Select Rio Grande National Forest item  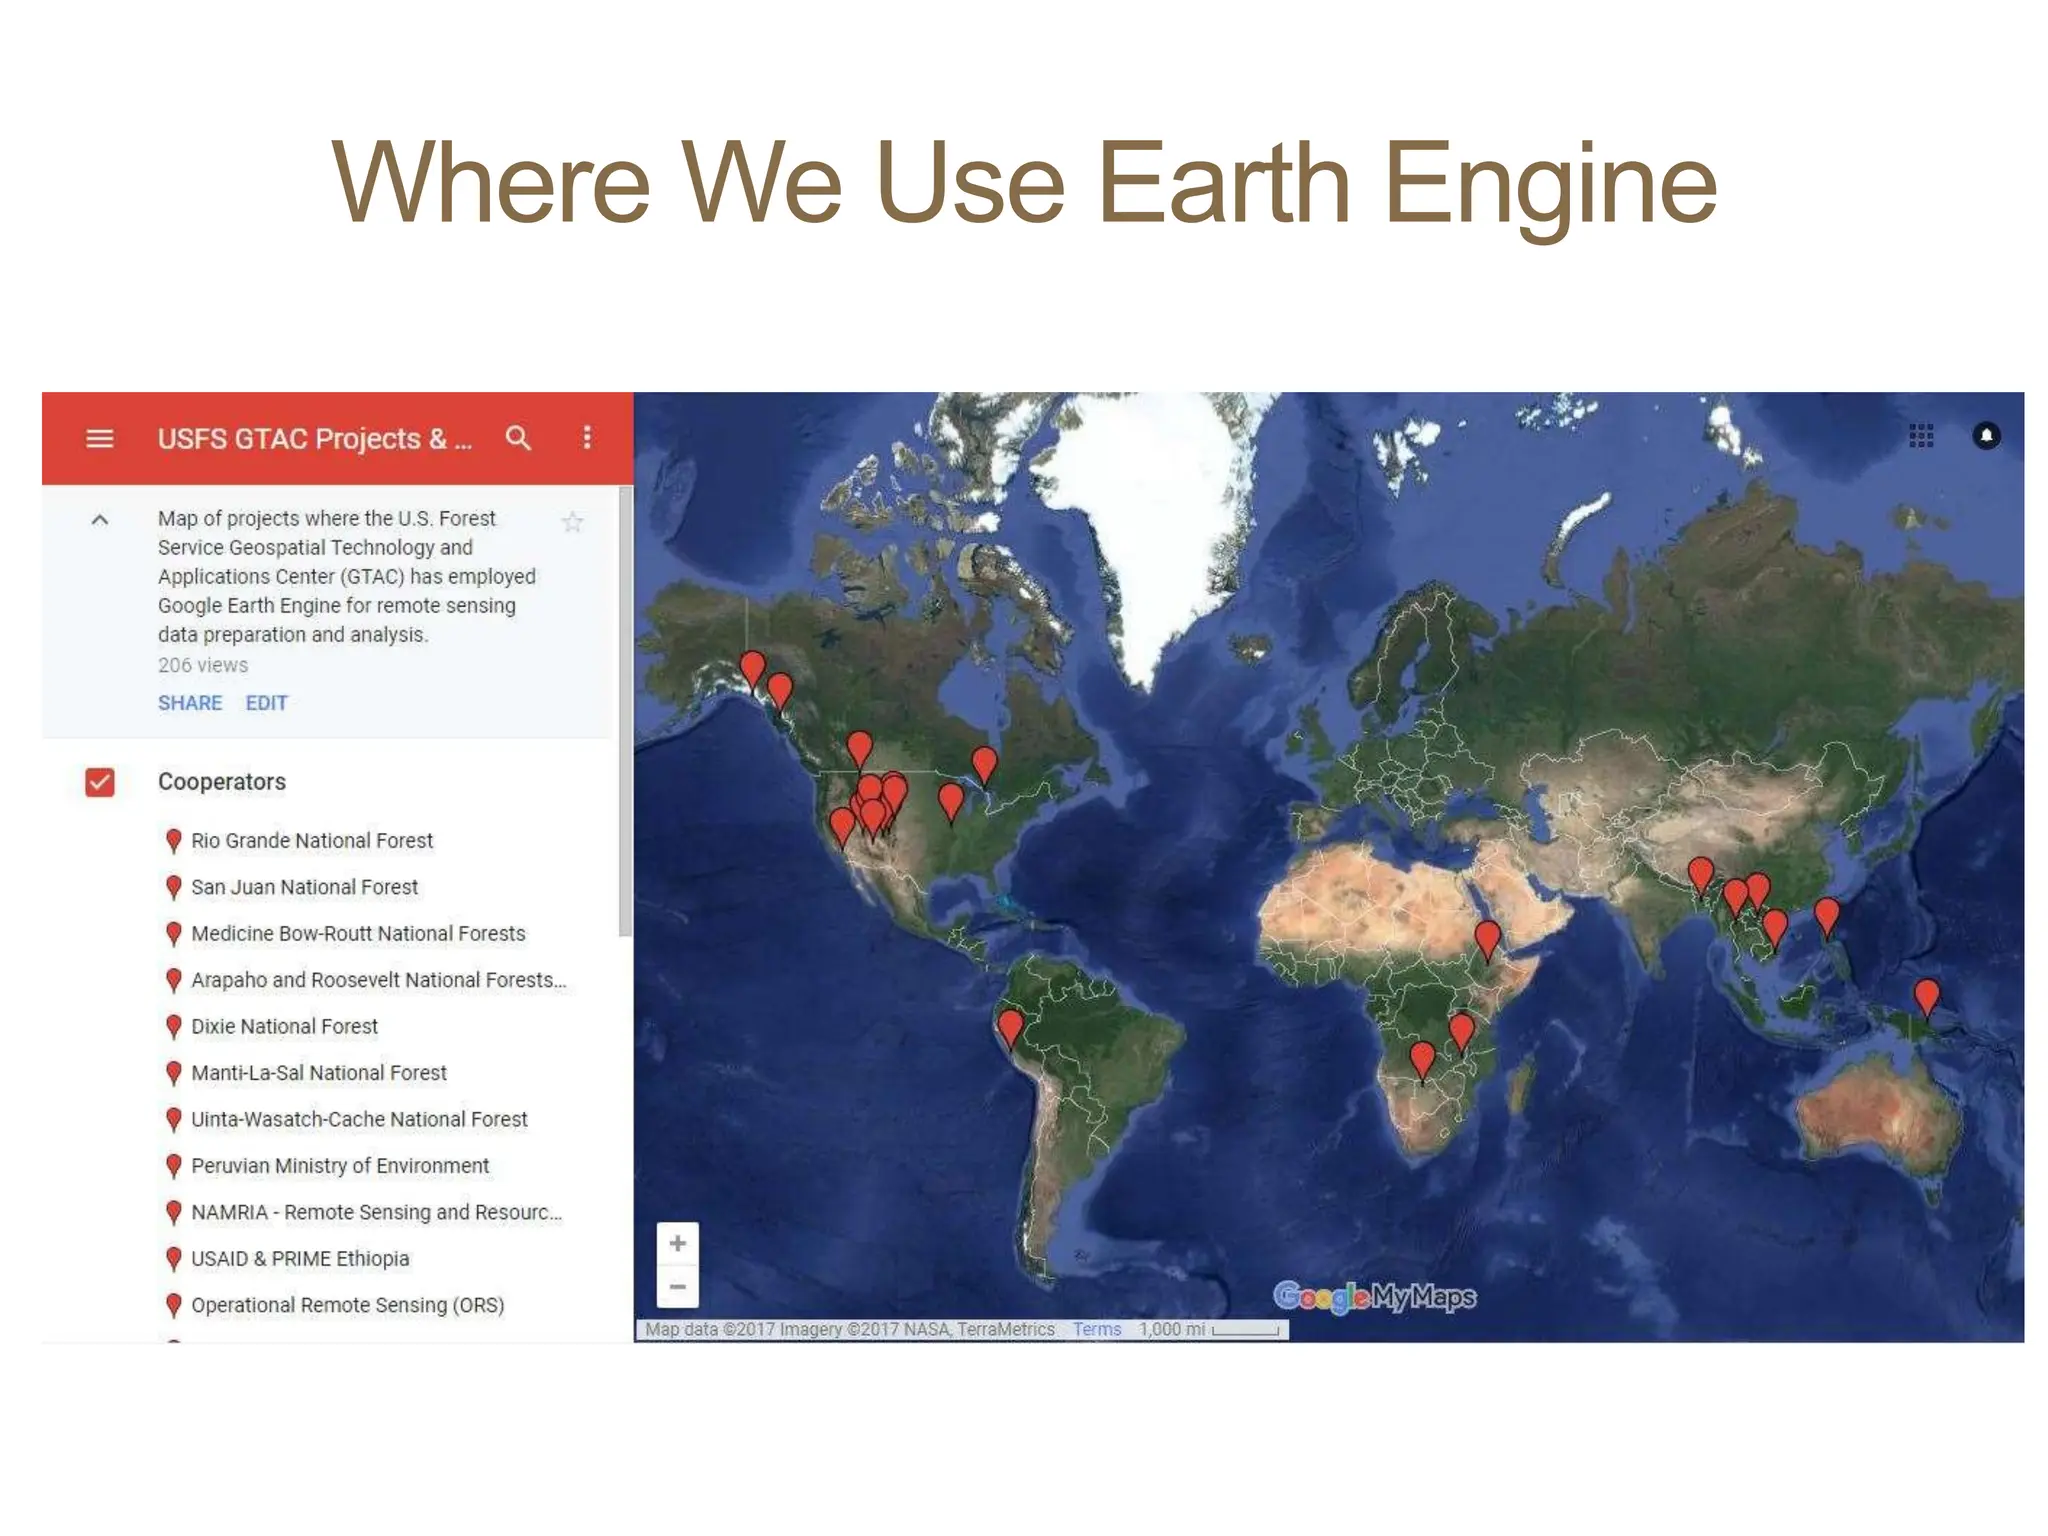pos(311,841)
